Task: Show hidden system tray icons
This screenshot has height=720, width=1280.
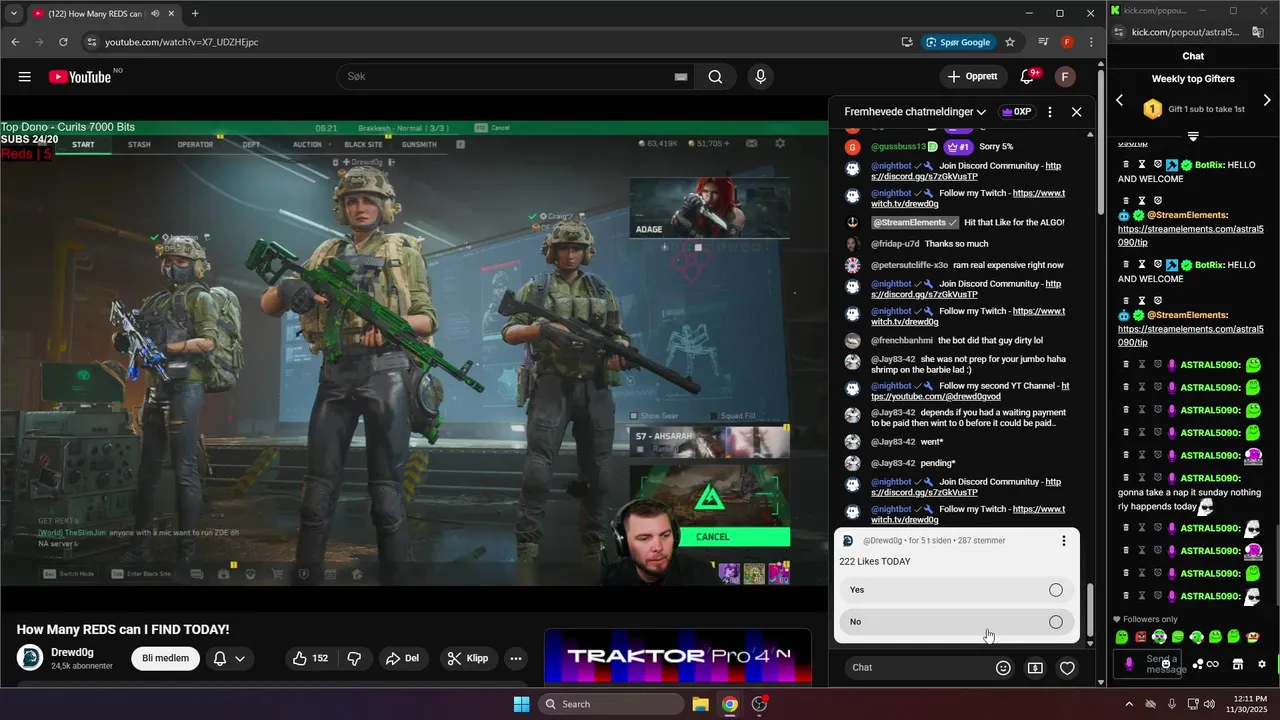Action: pos(1129,704)
